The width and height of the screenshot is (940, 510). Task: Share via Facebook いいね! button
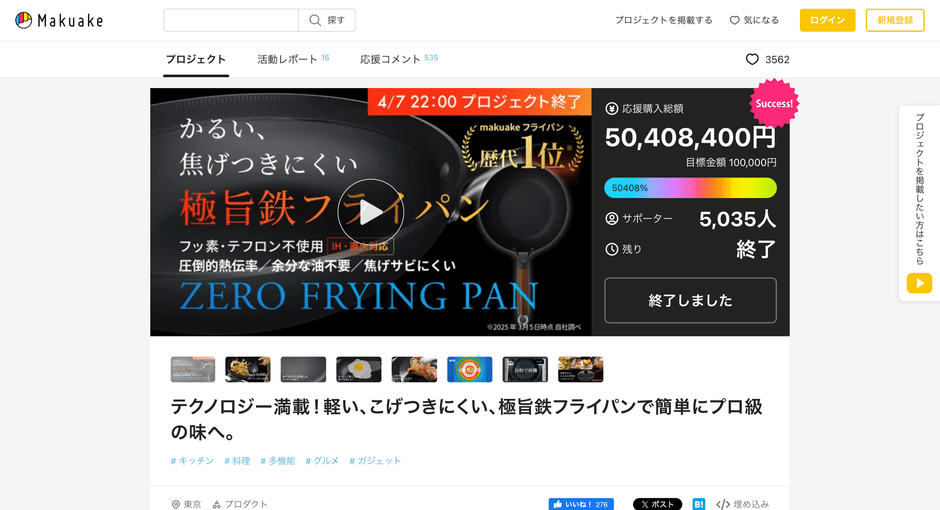[x=581, y=504]
